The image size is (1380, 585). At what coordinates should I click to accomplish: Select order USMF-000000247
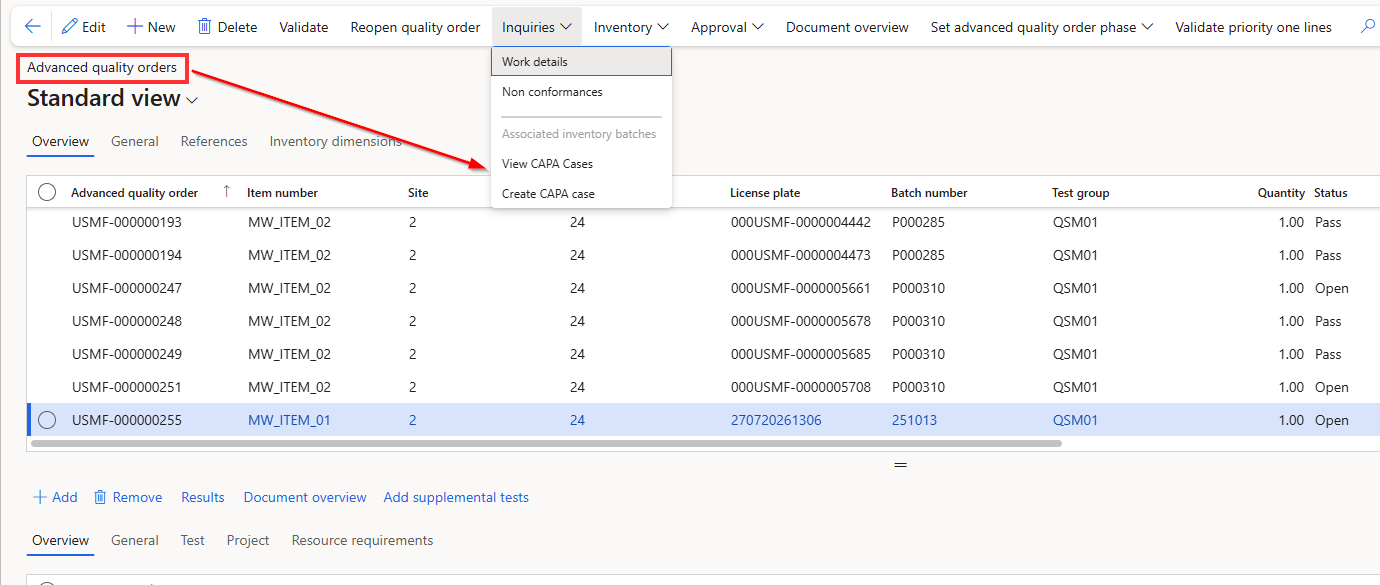pyautogui.click(x=127, y=288)
